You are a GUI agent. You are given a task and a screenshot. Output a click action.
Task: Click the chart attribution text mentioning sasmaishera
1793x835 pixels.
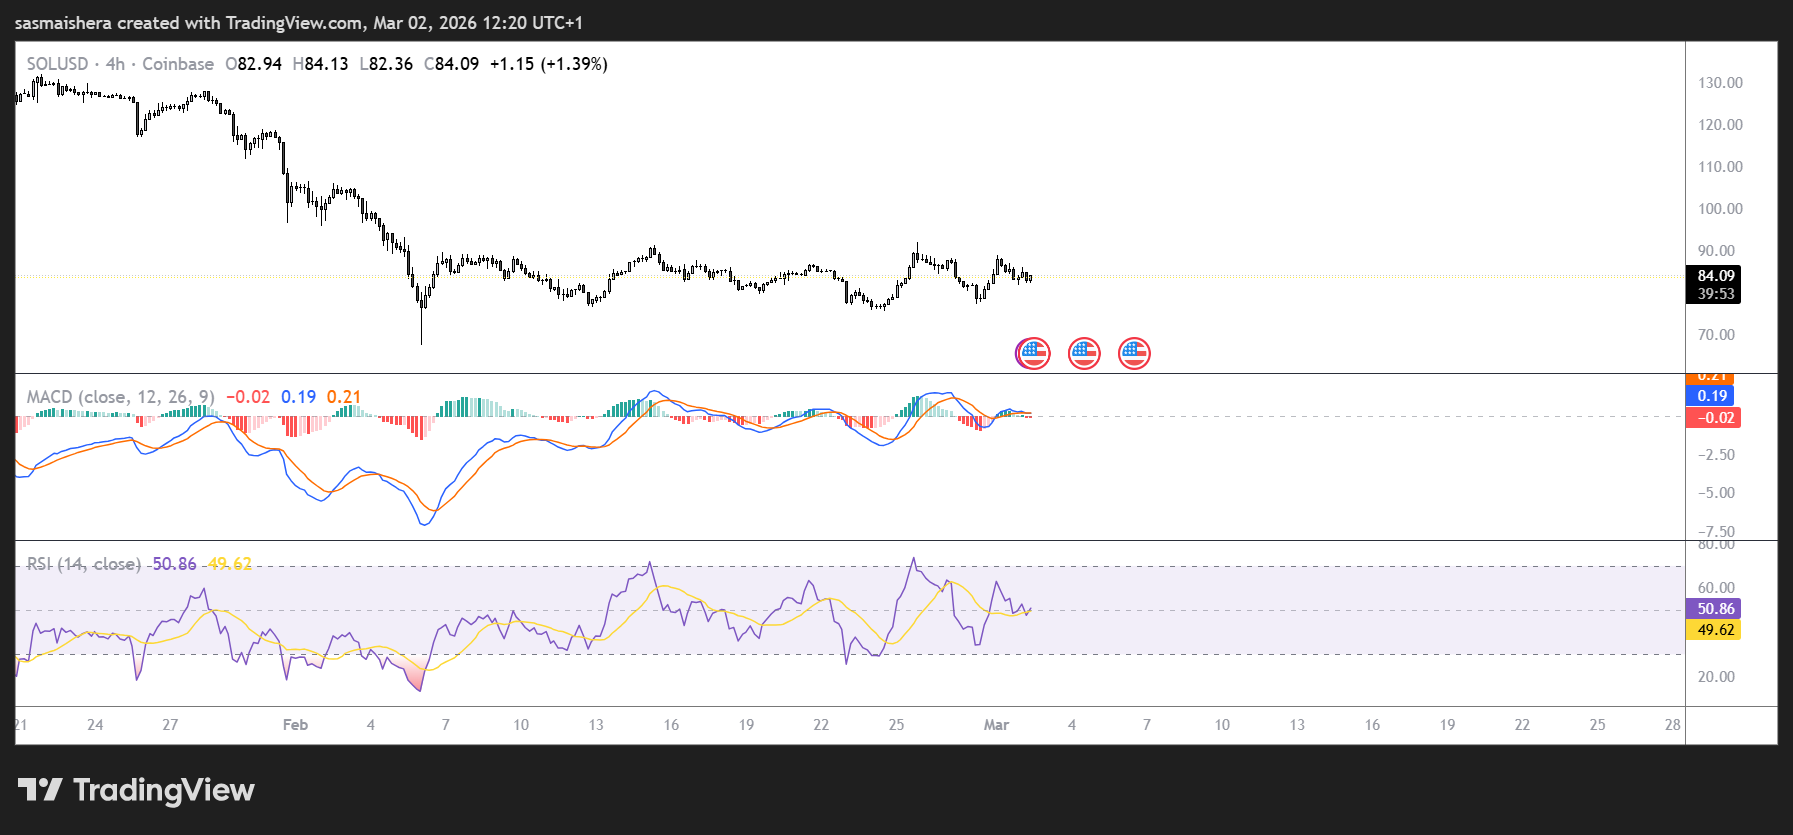point(299,23)
